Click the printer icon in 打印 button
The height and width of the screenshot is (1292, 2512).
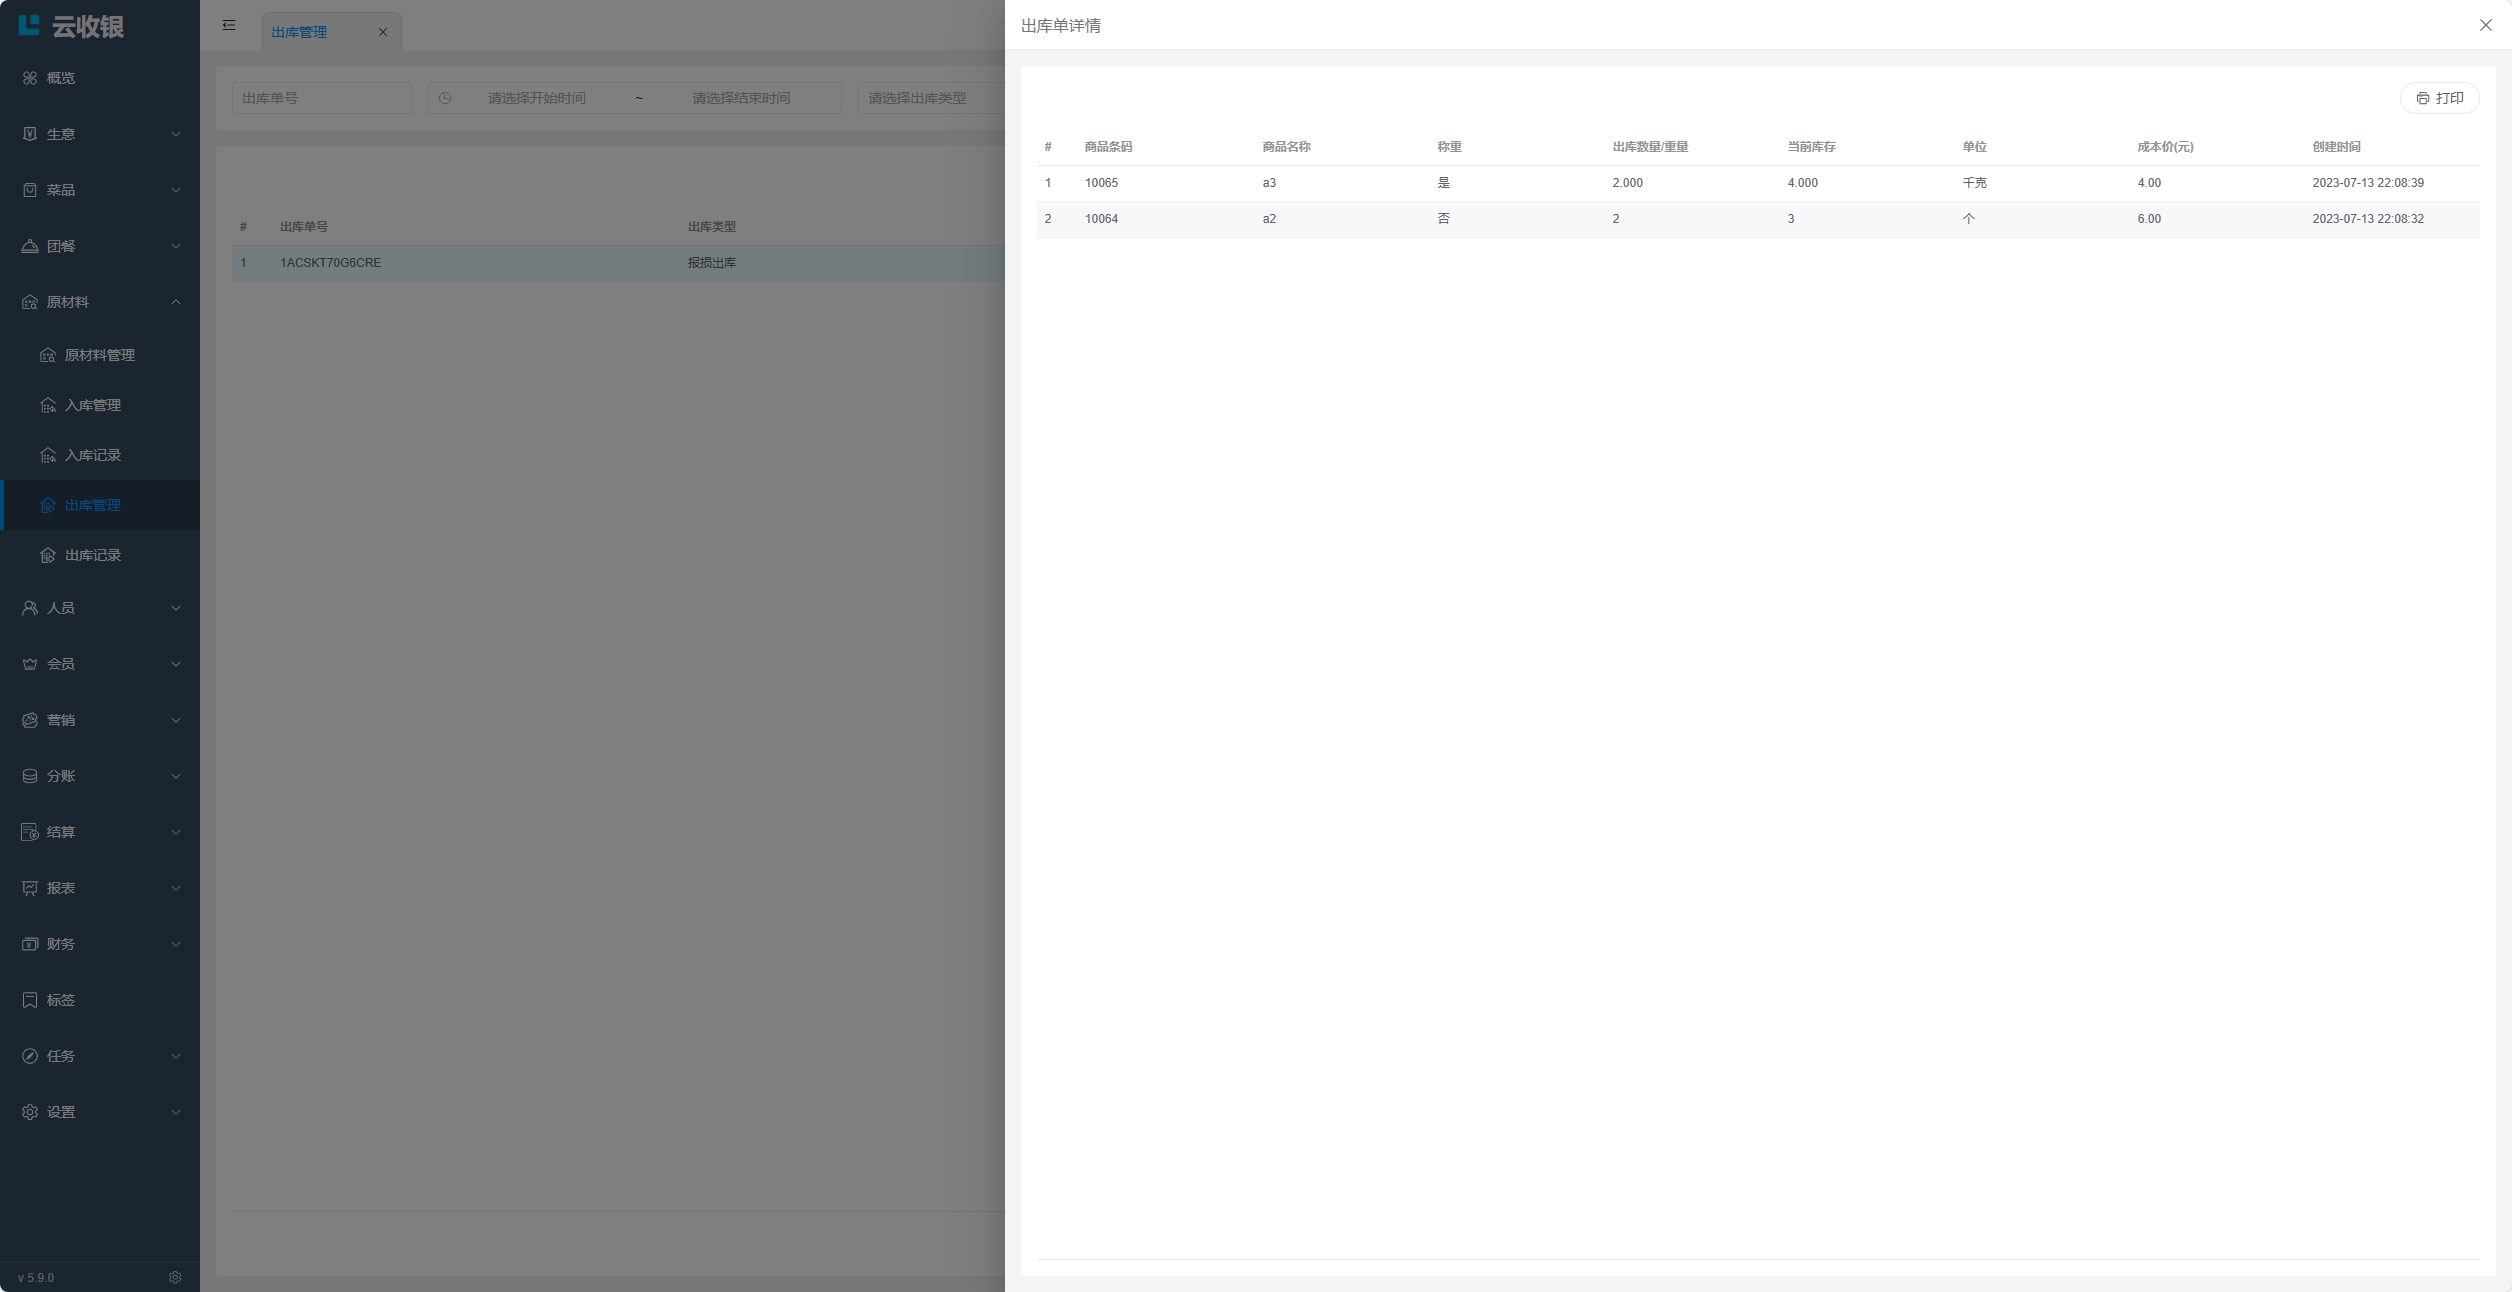(x=2422, y=98)
